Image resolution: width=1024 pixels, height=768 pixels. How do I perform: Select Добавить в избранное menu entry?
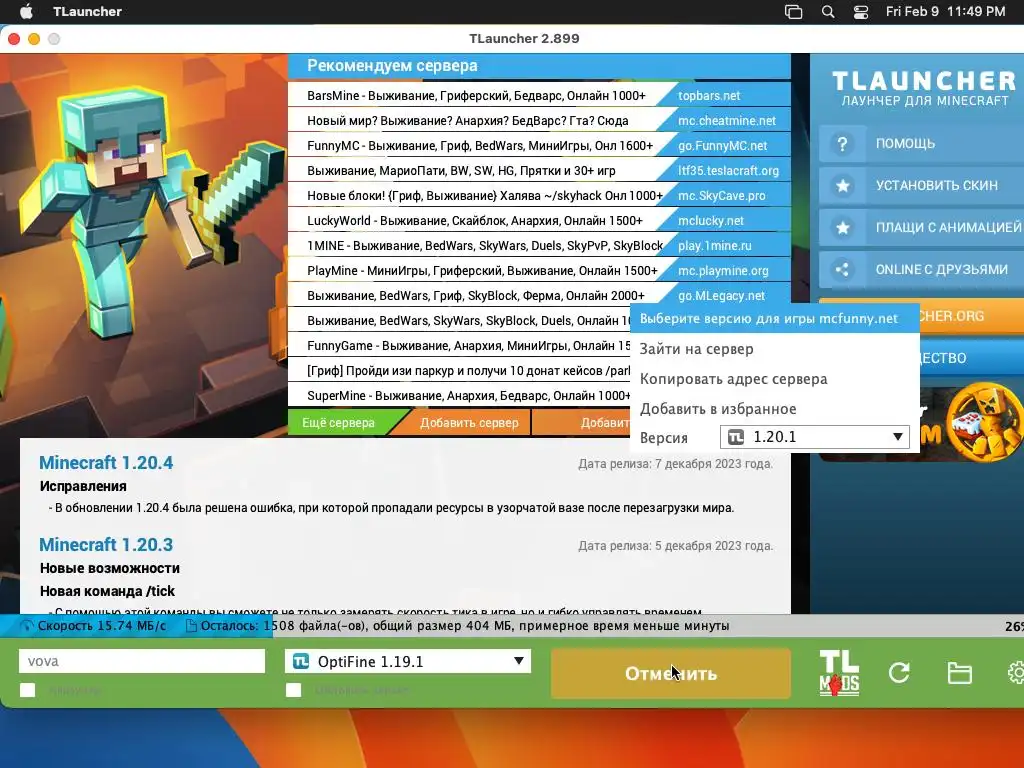click(775, 409)
